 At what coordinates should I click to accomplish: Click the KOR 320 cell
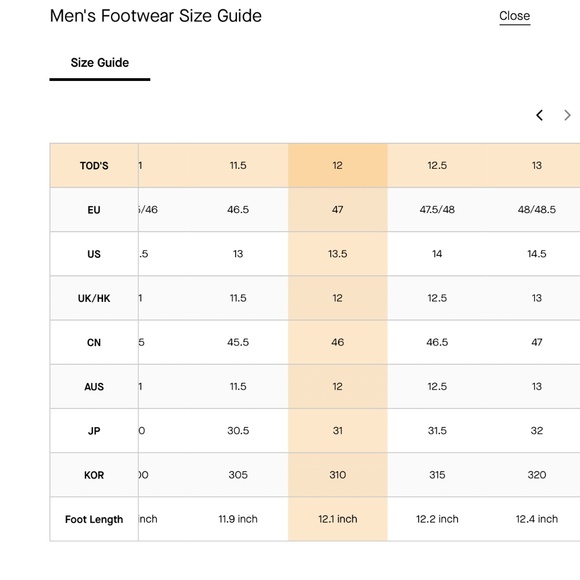537,475
